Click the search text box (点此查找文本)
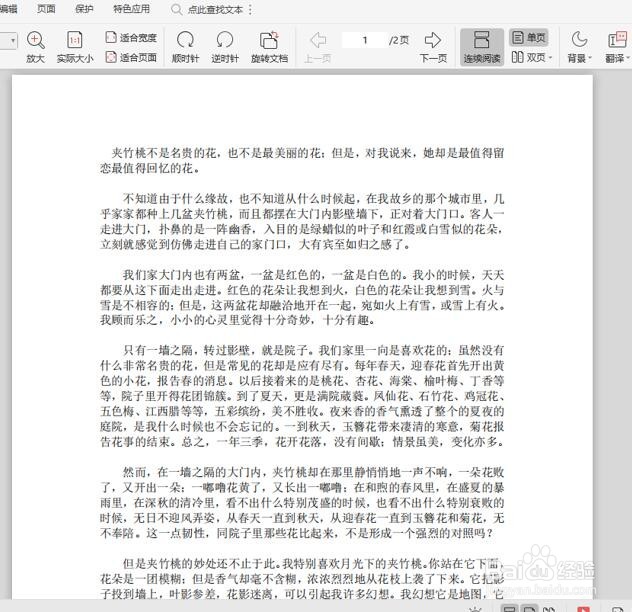Viewport: 632px width, 612px height. coord(215,9)
